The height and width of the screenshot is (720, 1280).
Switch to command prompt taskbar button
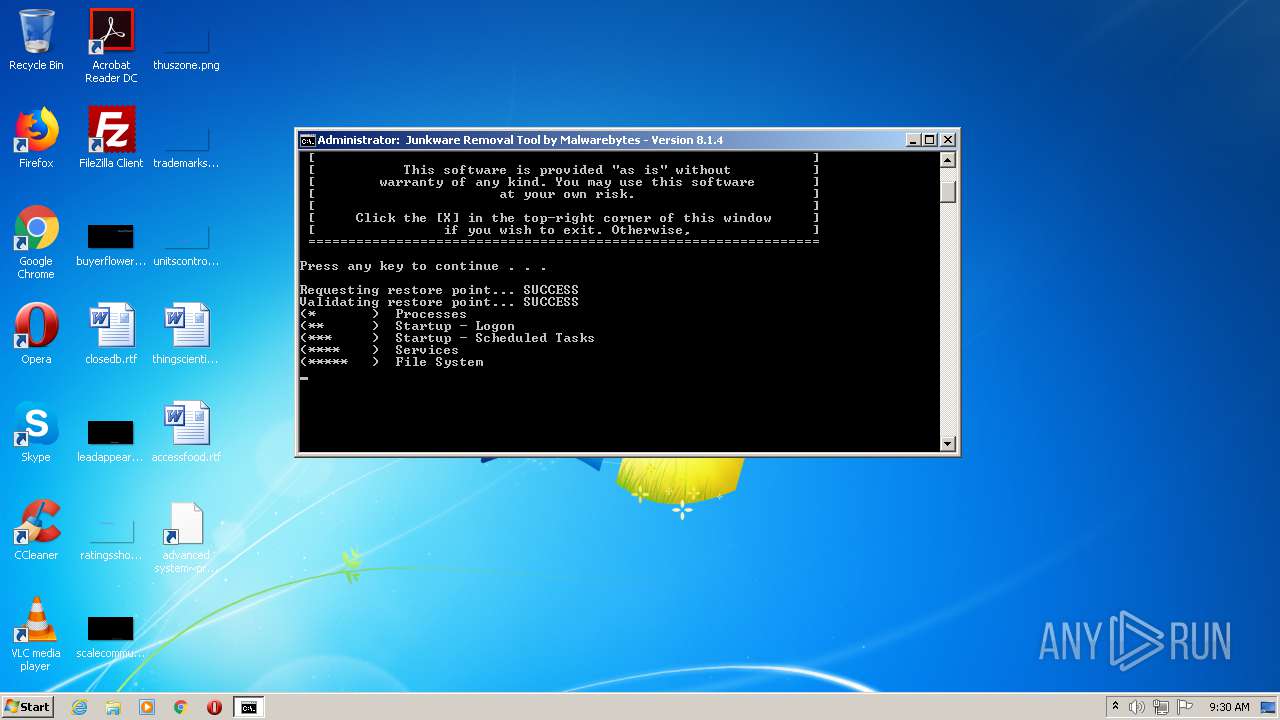click(x=248, y=707)
